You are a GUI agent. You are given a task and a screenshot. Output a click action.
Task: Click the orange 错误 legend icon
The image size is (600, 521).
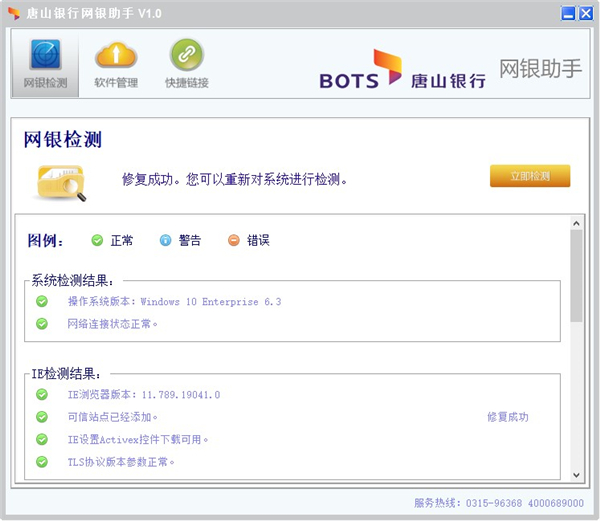pos(233,240)
